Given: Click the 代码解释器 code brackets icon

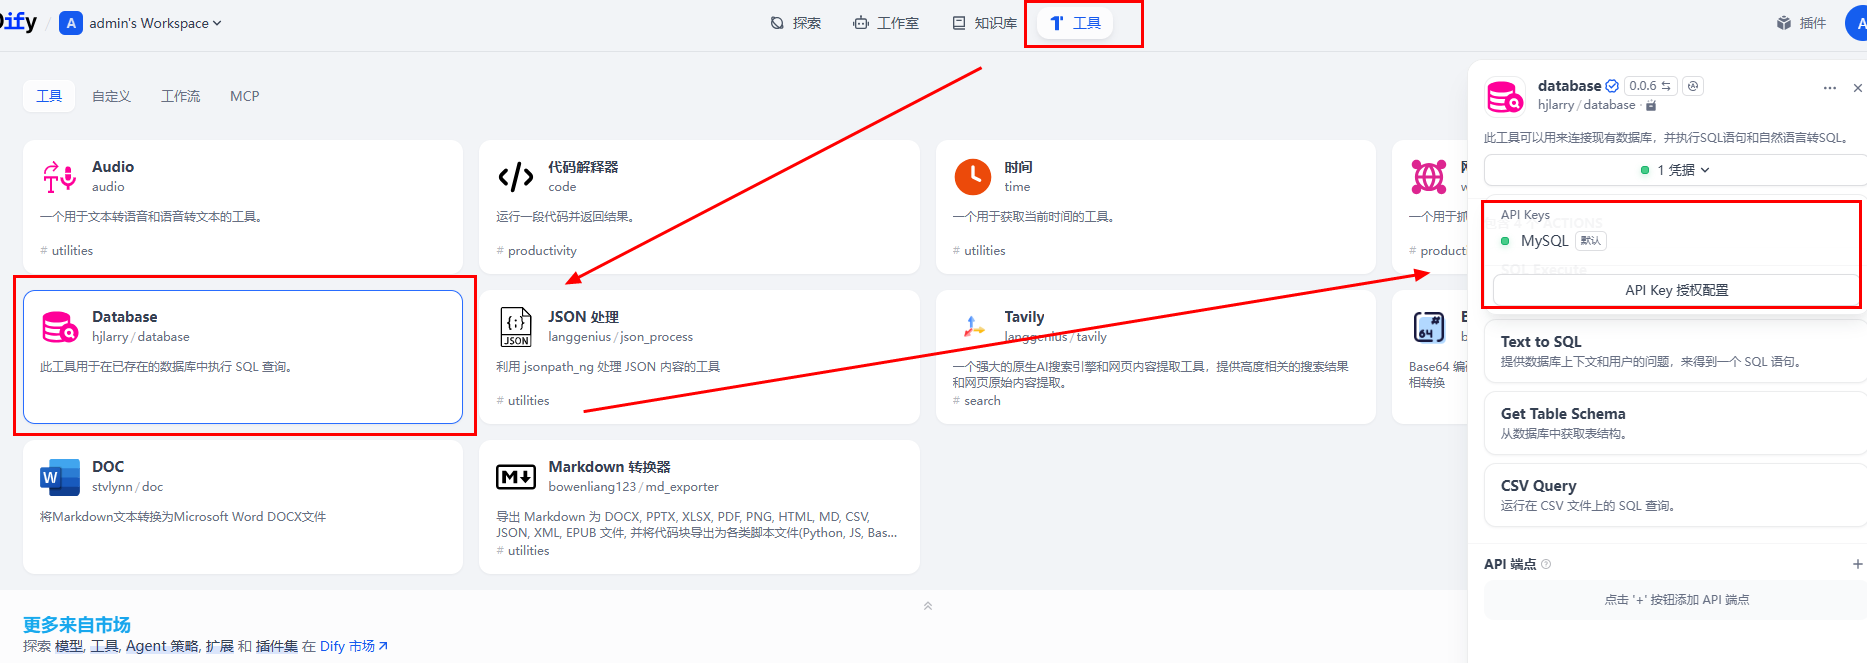Looking at the screenshot, I should pyautogui.click(x=516, y=177).
